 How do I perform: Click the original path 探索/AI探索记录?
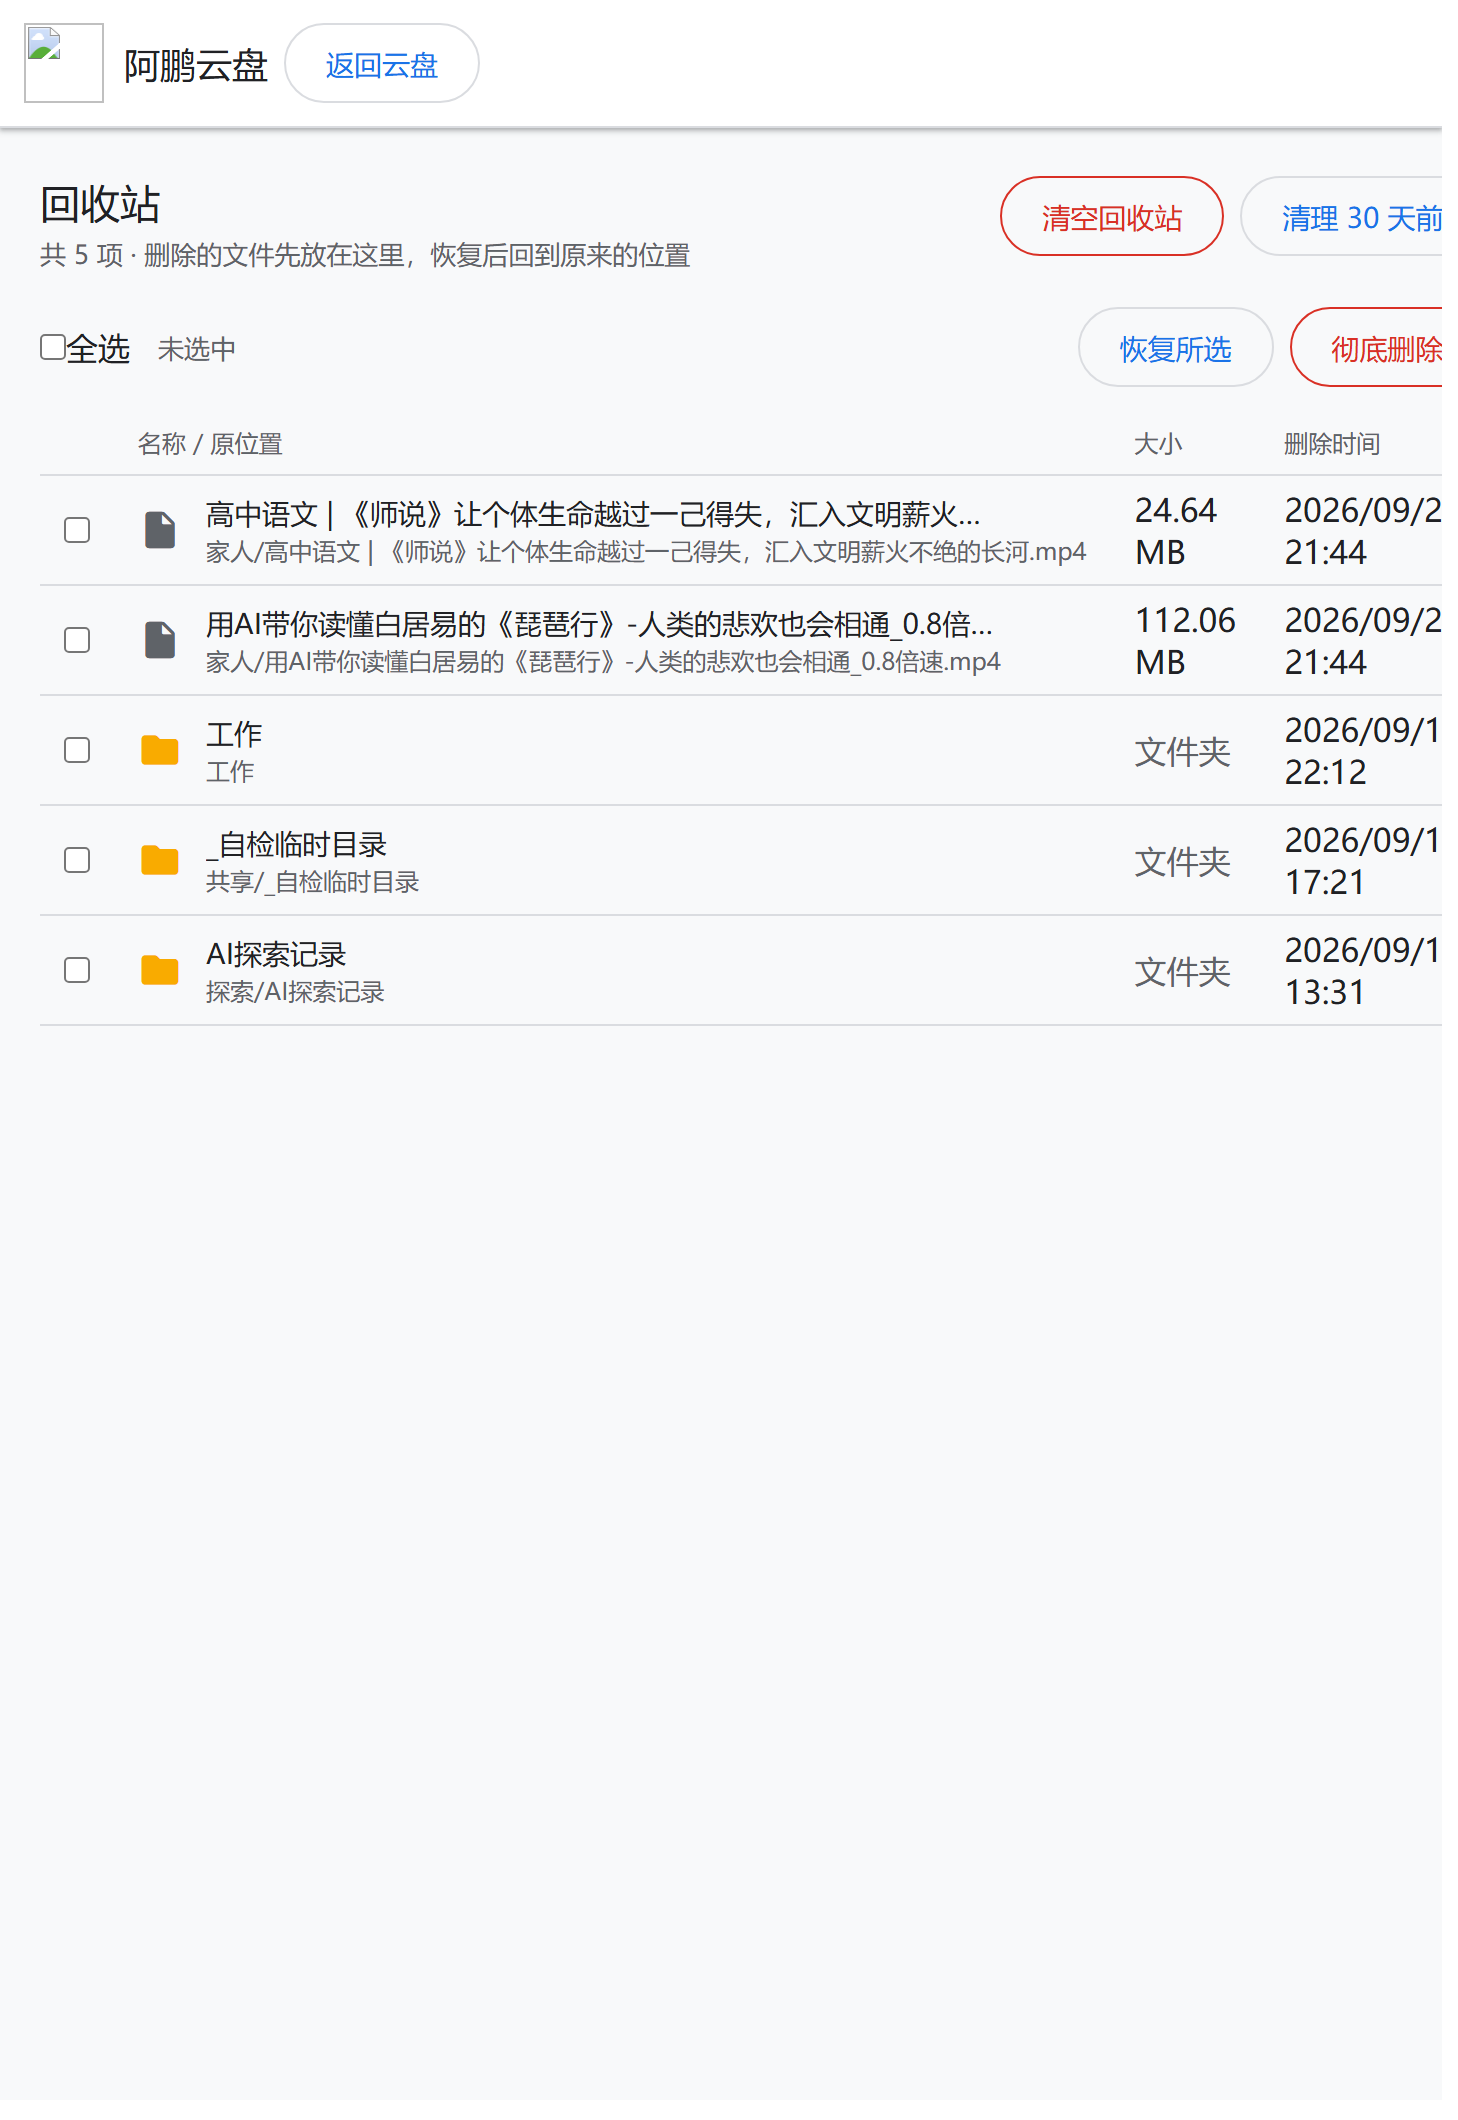tap(295, 992)
